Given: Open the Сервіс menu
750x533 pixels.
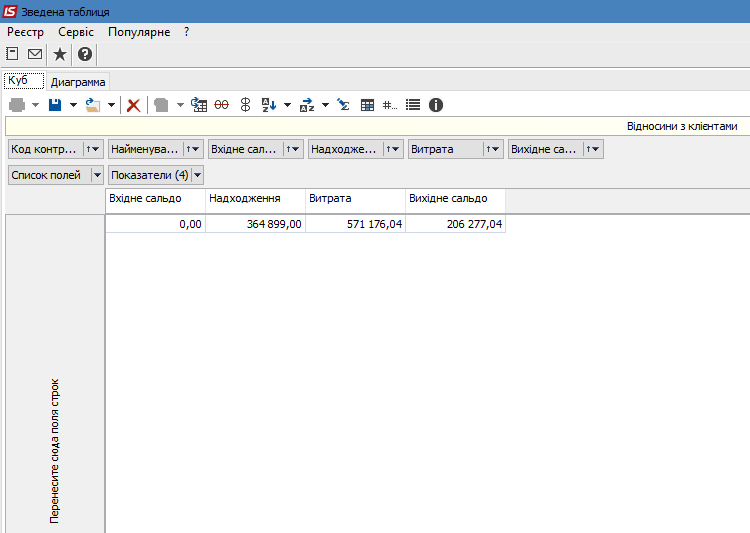Looking at the screenshot, I should pos(76,32).
